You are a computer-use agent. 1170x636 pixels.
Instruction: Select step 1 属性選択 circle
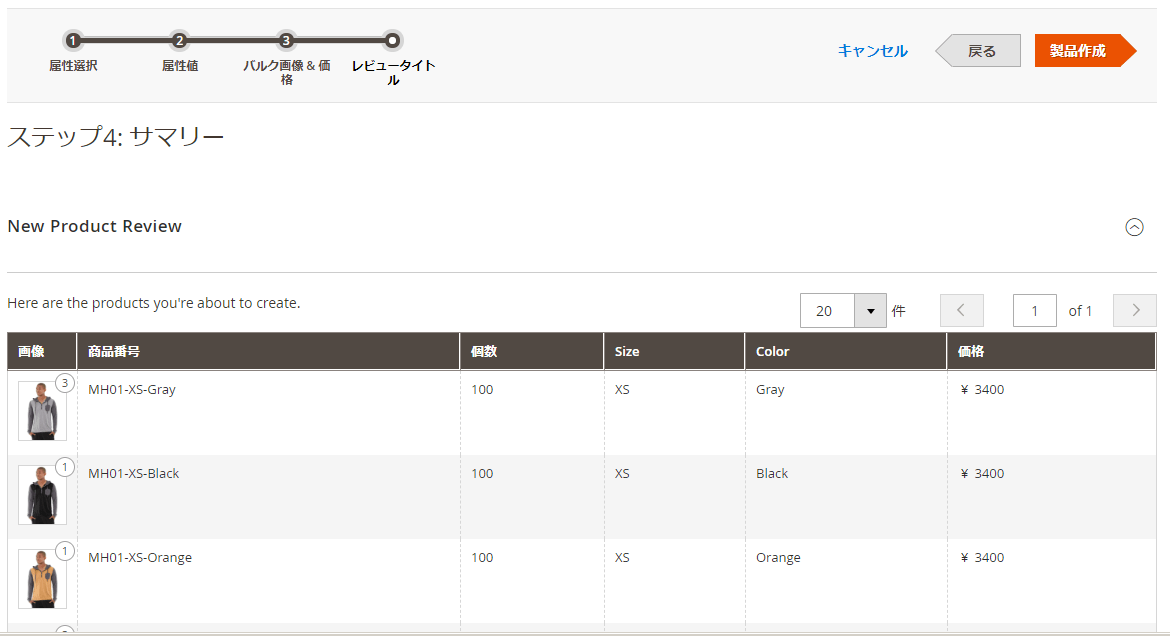tap(72, 42)
